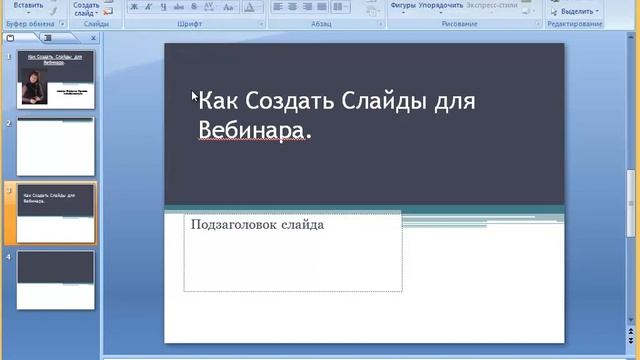This screenshot has width=640, height=360.
Task: Click the font color (A) button
Action: pyautogui.click(x=249, y=7)
